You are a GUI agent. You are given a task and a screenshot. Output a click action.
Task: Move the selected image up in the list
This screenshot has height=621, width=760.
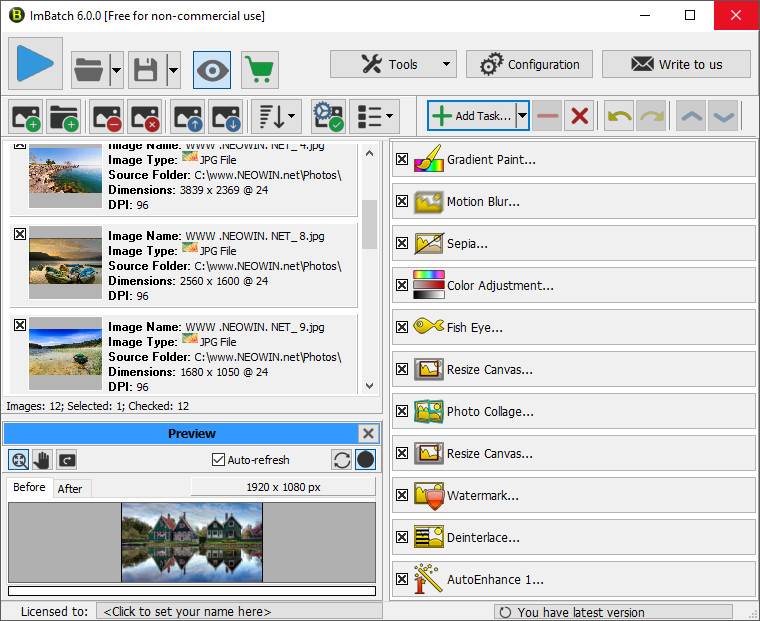[x=188, y=116]
